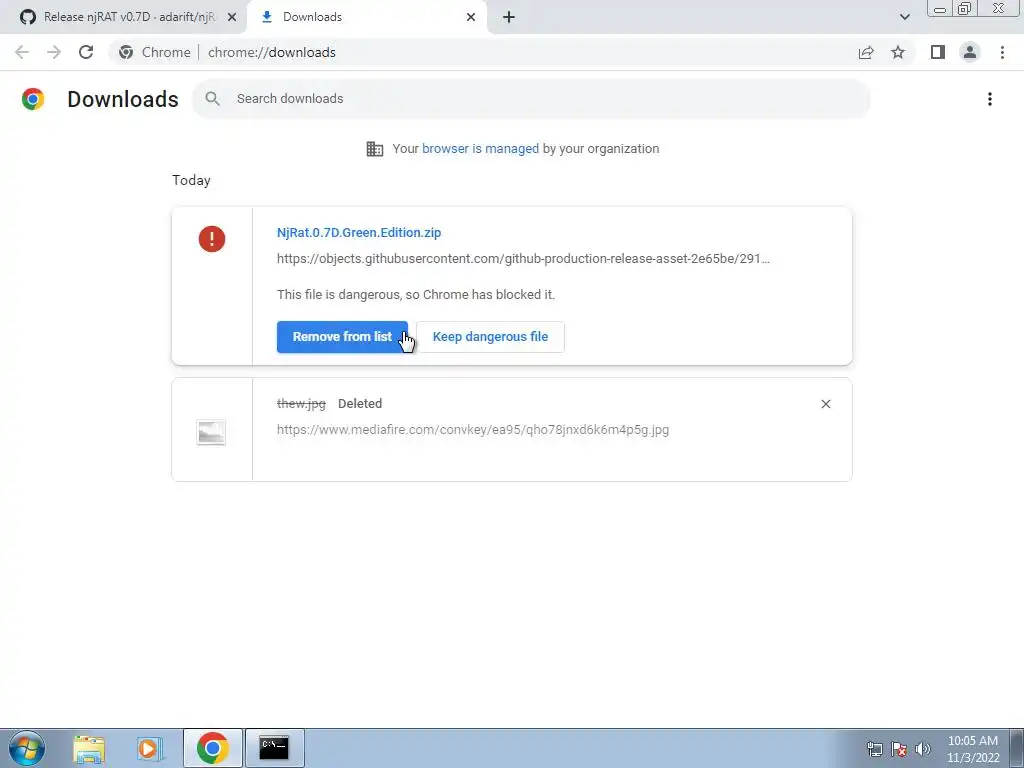This screenshot has width=1024, height=768.
Task: Open the command prompt taskbar icon
Action: 274,748
